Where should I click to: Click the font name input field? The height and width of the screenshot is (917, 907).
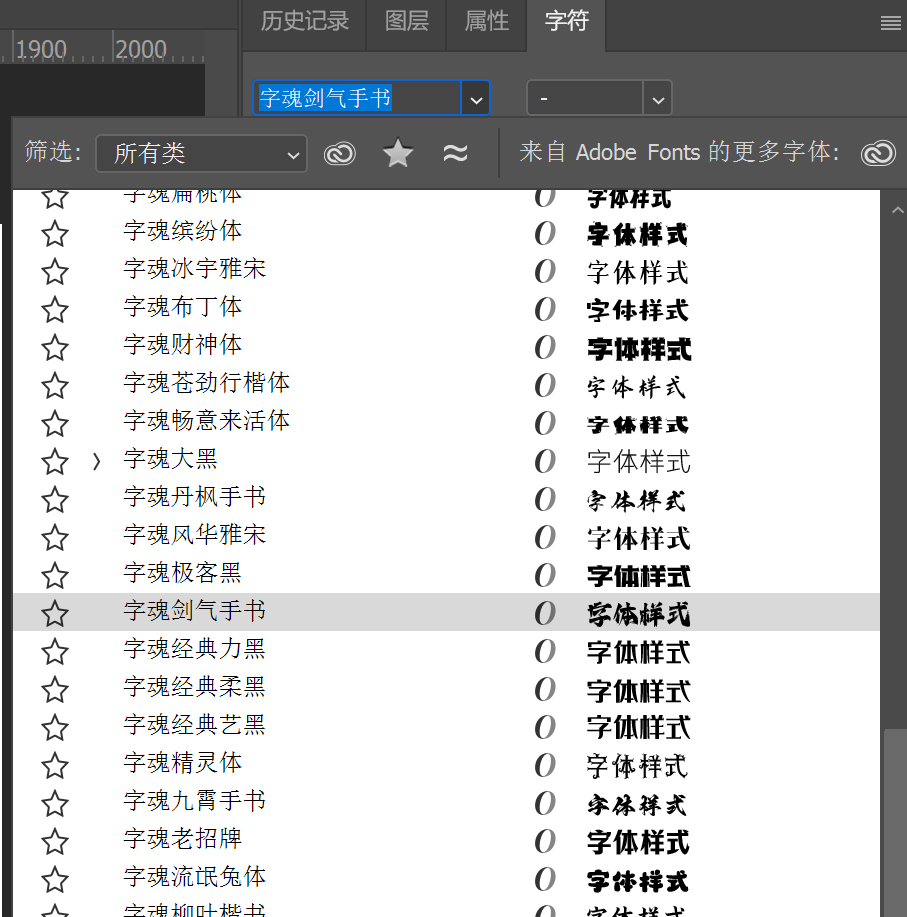(356, 99)
